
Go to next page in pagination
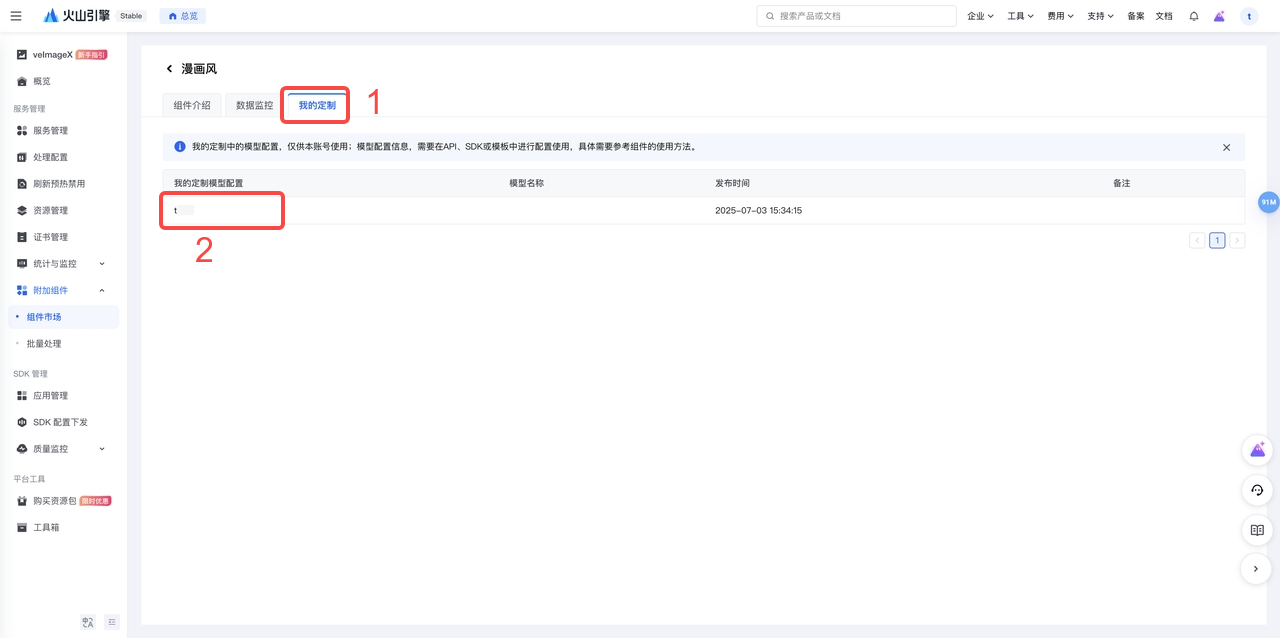(x=1237, y=240)
